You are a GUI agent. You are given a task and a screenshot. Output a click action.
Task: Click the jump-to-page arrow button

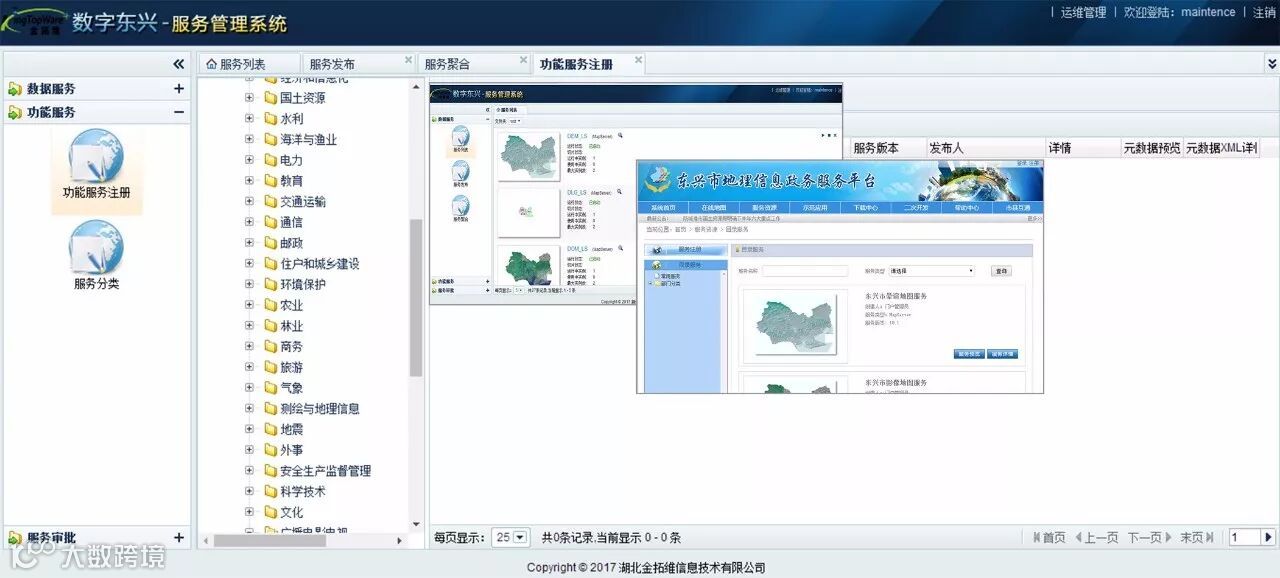tap(1269, 538)
